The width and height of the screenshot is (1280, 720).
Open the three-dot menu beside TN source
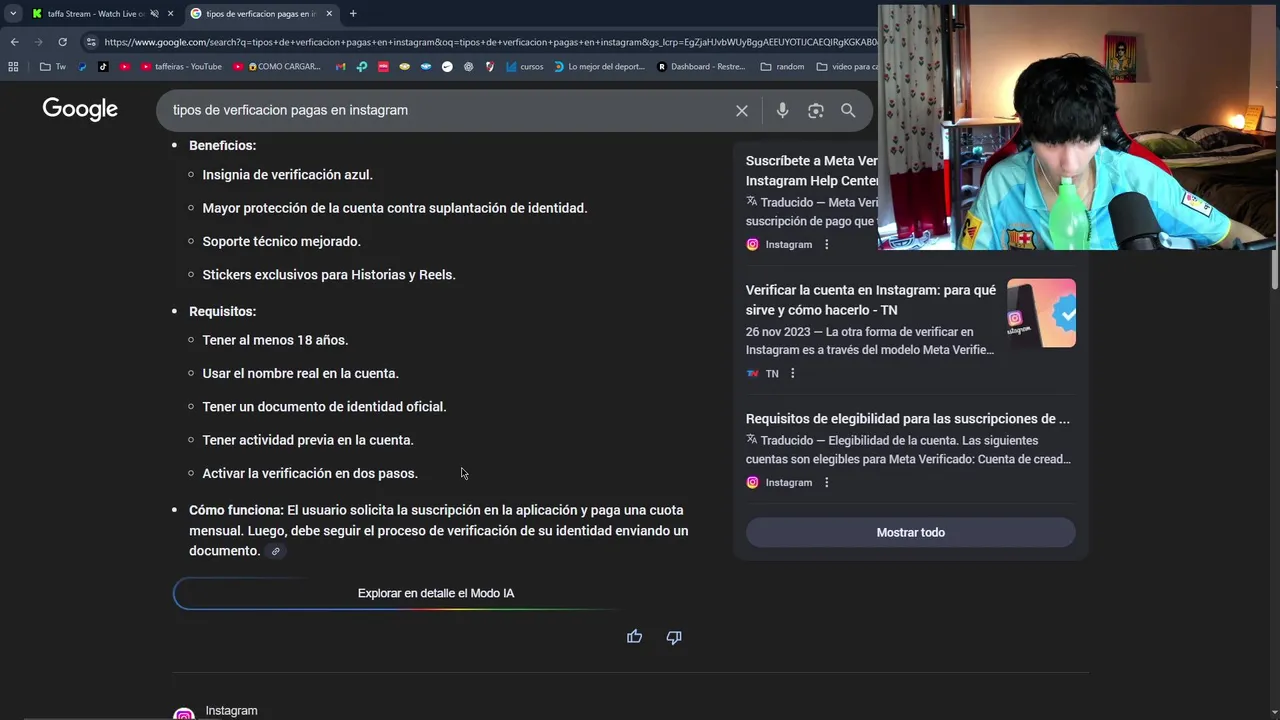(x=793, y=373)
